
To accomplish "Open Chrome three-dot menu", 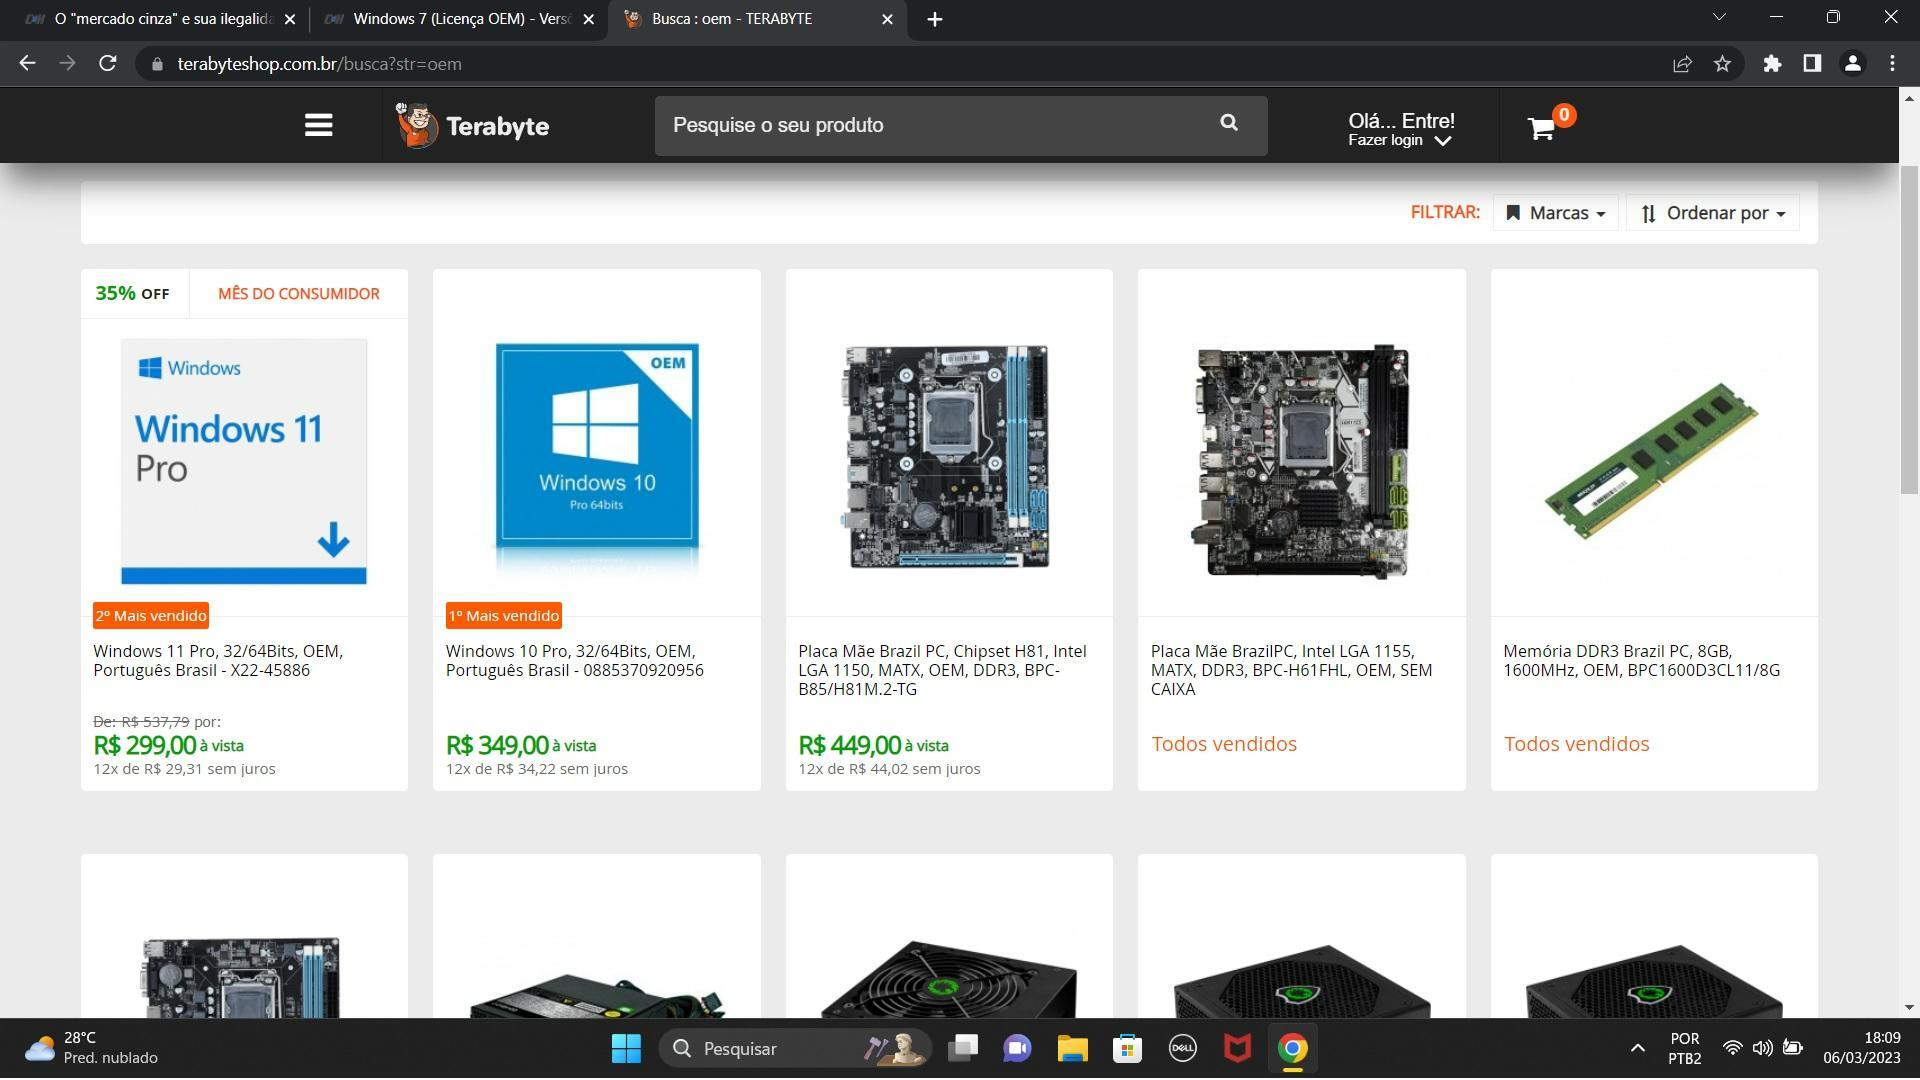I will click(1892, 63).
